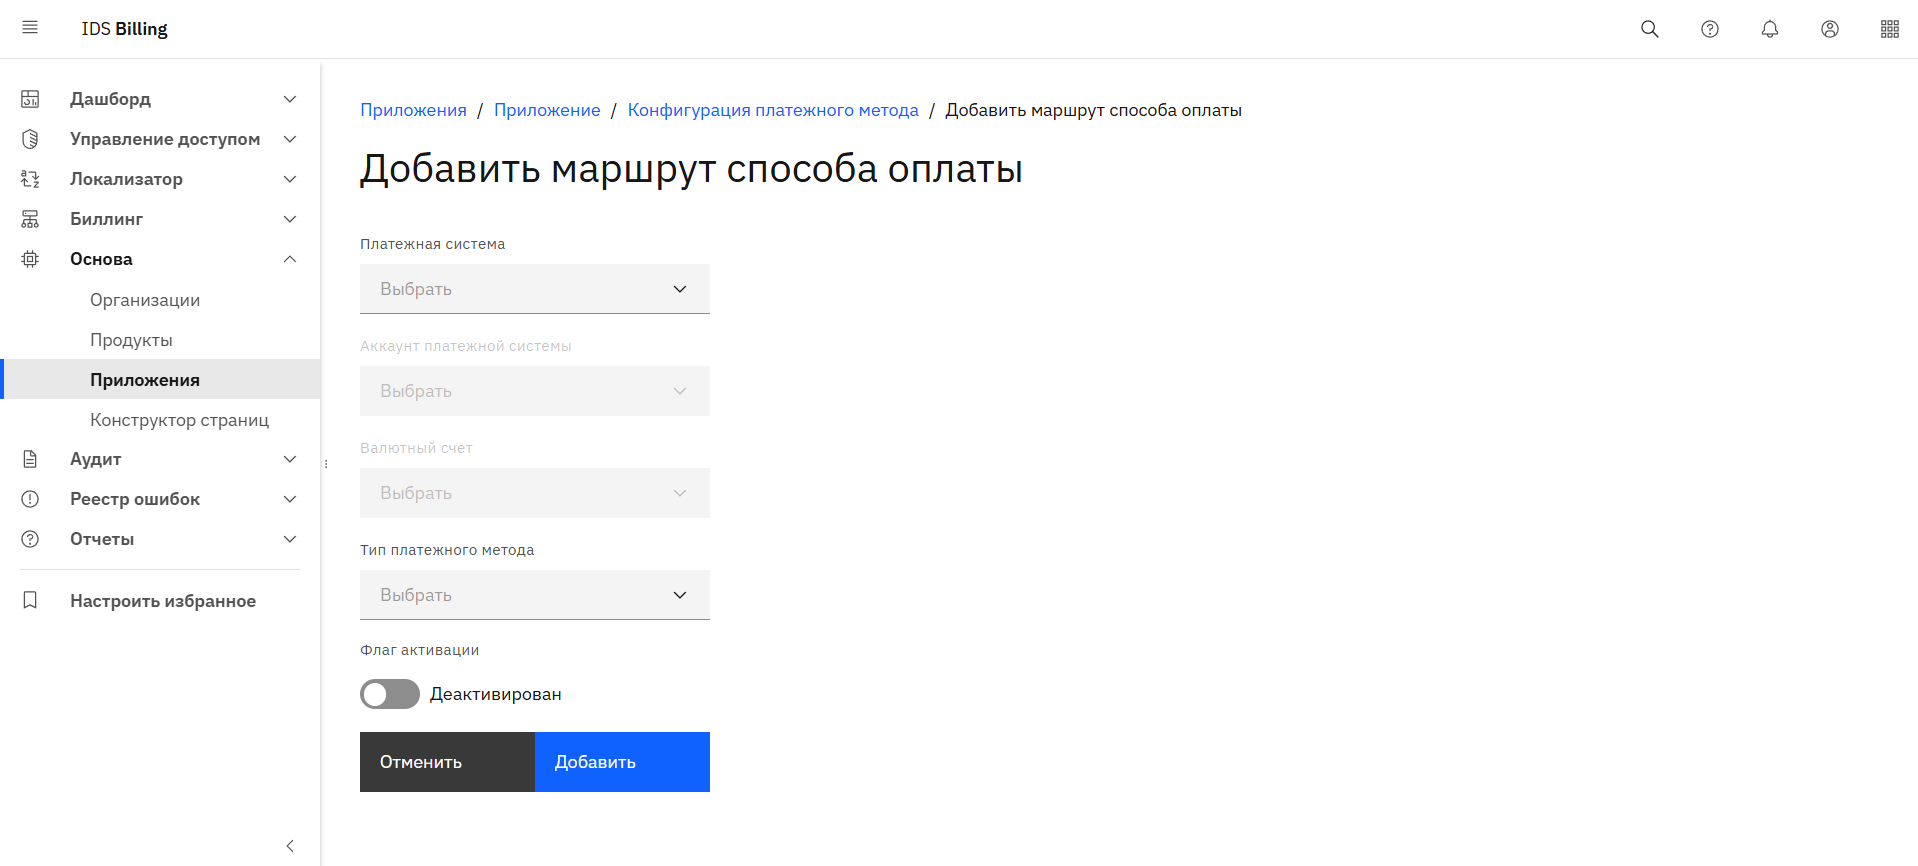Go to Конфигурация платежного метода breadcrumb
Screen dimensions: 1918x866
(772, 110)
